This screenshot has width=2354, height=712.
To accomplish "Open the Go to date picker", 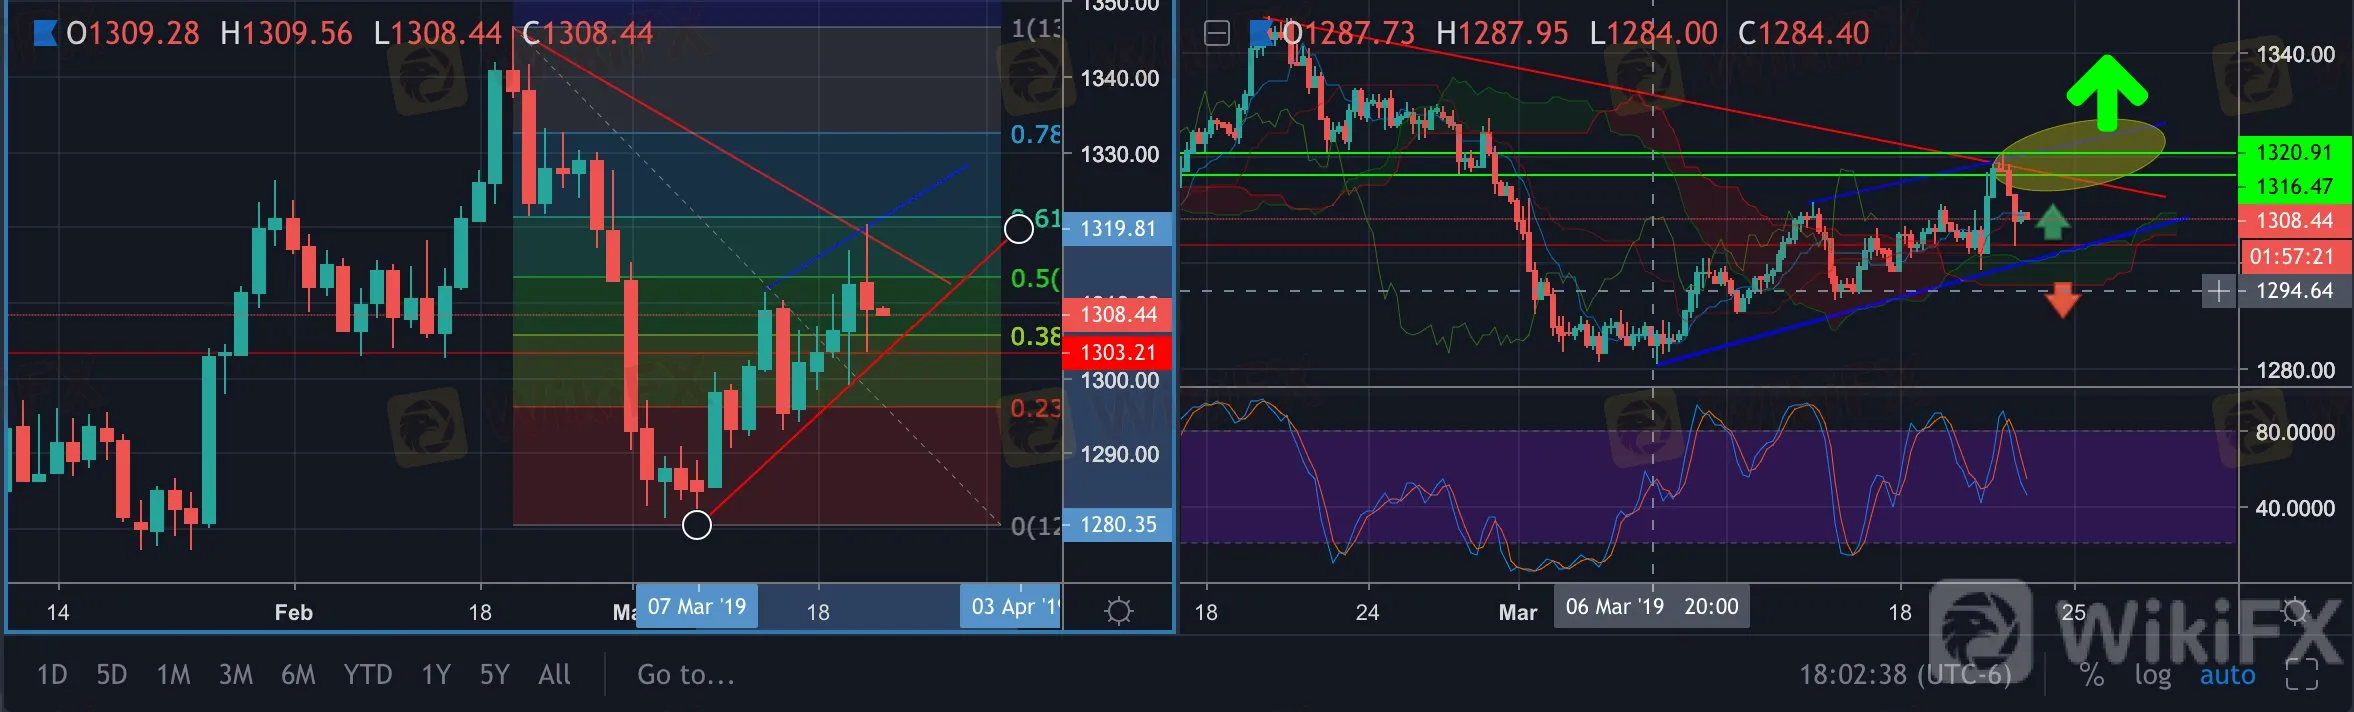I will click(686, 675).
